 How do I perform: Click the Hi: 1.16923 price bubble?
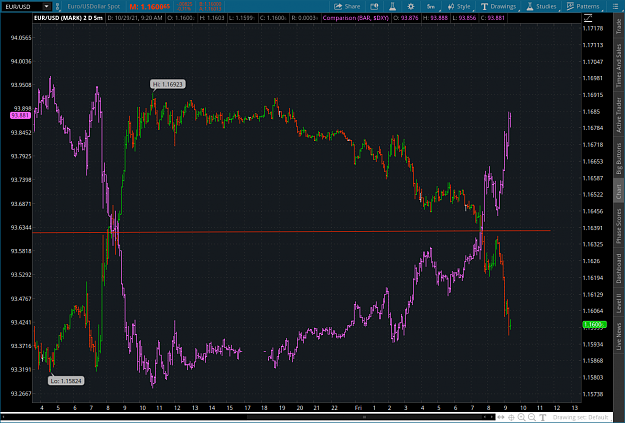168,84
